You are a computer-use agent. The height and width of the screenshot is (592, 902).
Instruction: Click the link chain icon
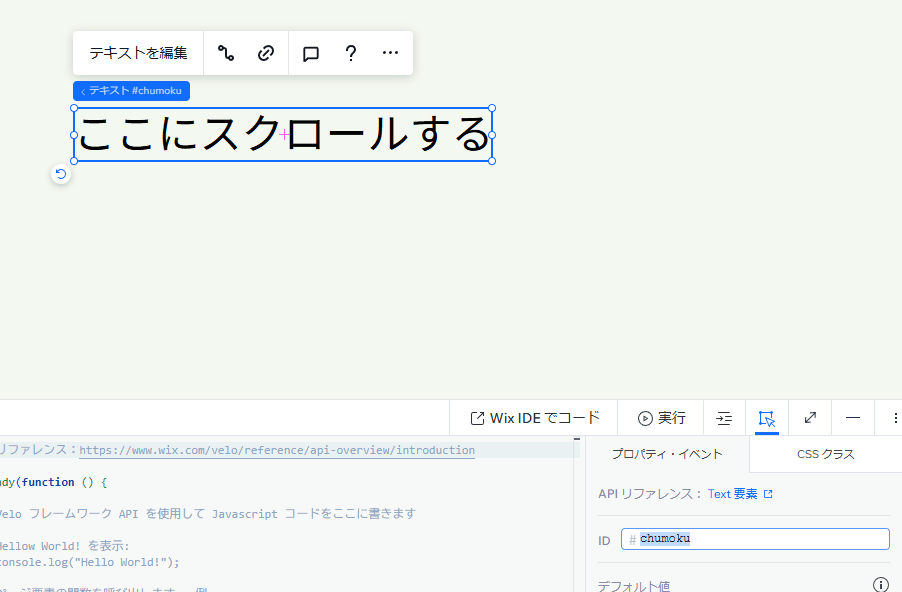tap(266, 53)
